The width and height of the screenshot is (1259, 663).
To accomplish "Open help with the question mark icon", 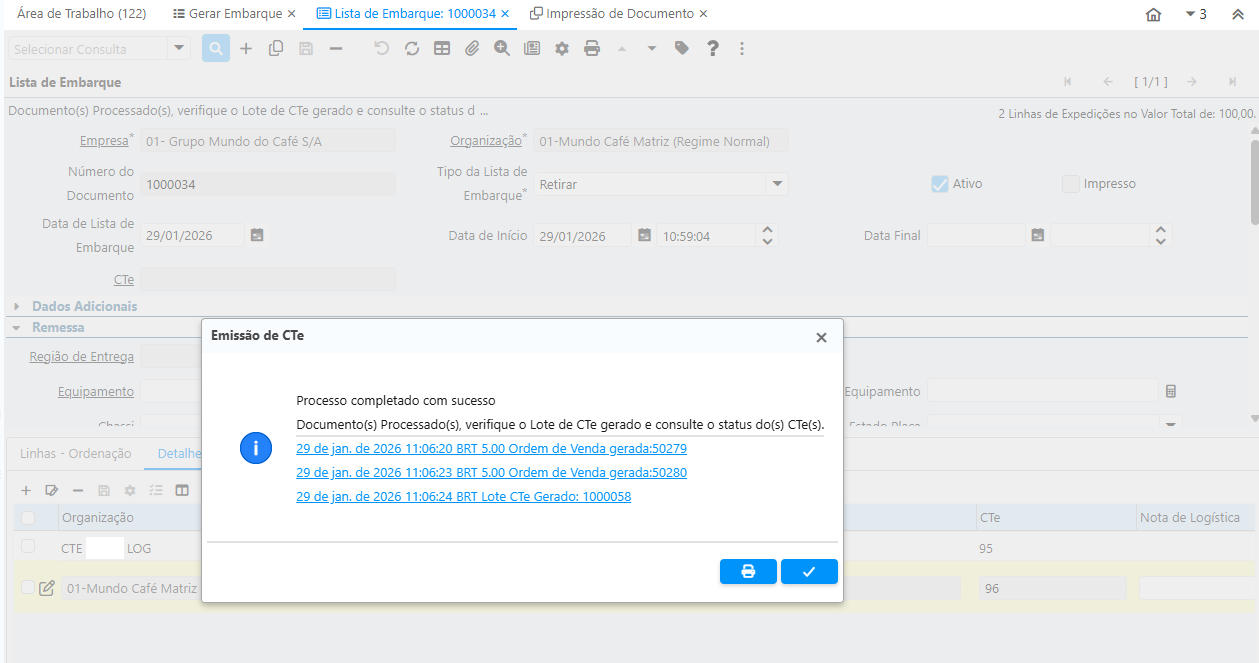I will [712, 48].
